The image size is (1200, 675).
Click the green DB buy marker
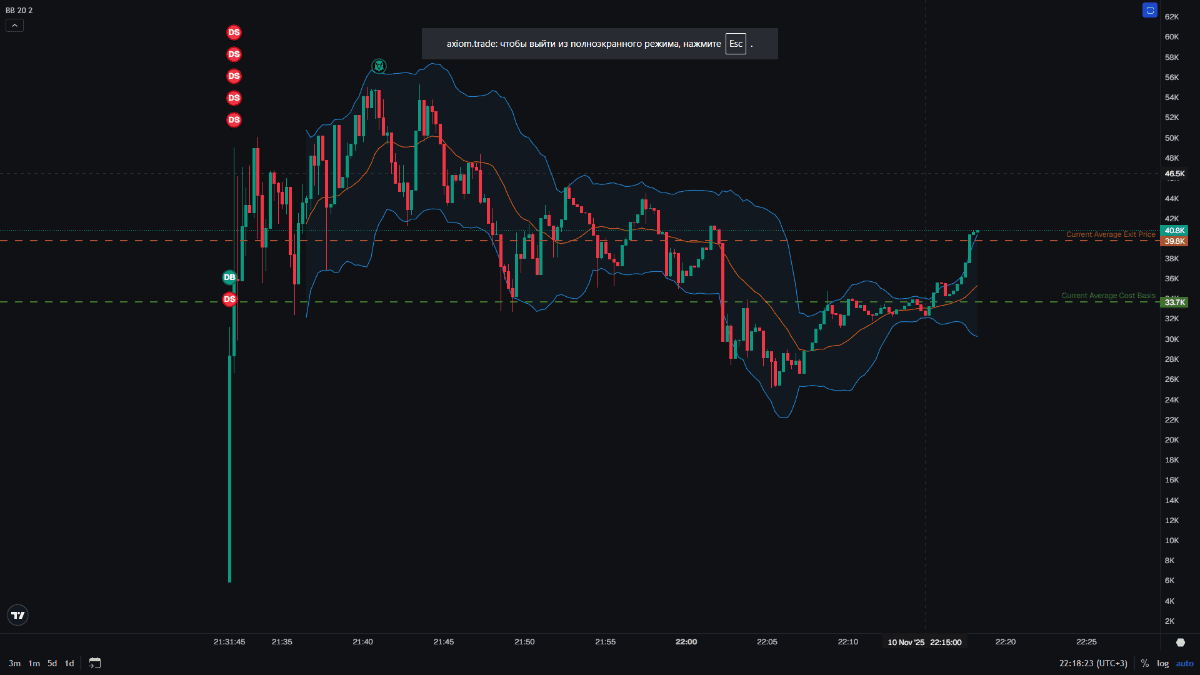pos(229,277)
